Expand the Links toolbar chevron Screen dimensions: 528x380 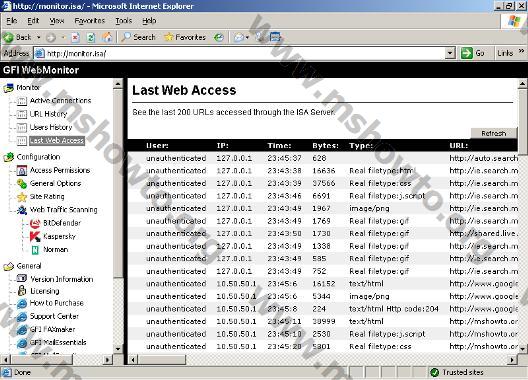point(521,51)
